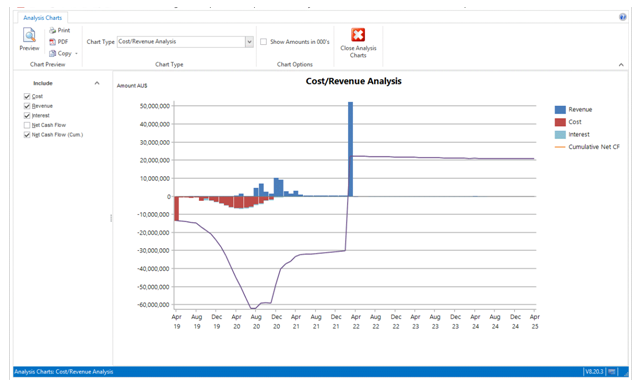The height and width of the screenshot is (386, 641).
Task: Open the Chart Type dropdown arrow
Action: click(x=249, y=42)
